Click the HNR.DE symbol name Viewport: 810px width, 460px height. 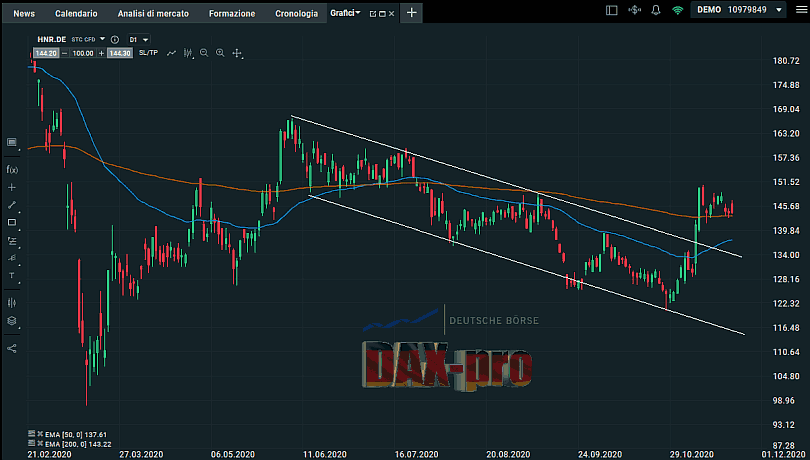(x=52, y=39)
